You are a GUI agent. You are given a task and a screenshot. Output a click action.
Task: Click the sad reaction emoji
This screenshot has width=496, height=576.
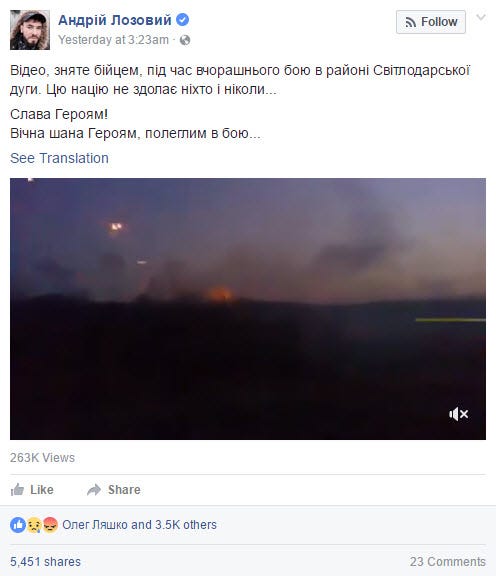34,525
